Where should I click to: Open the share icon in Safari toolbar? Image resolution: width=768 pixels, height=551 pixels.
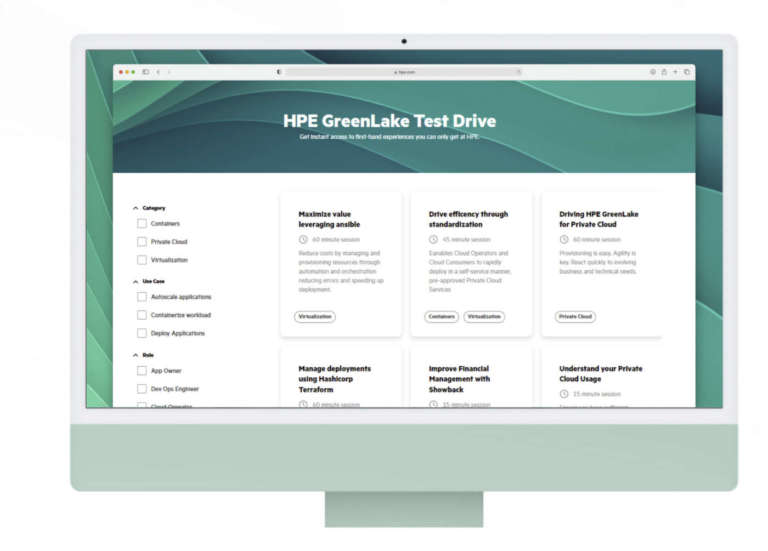[664, 72]
